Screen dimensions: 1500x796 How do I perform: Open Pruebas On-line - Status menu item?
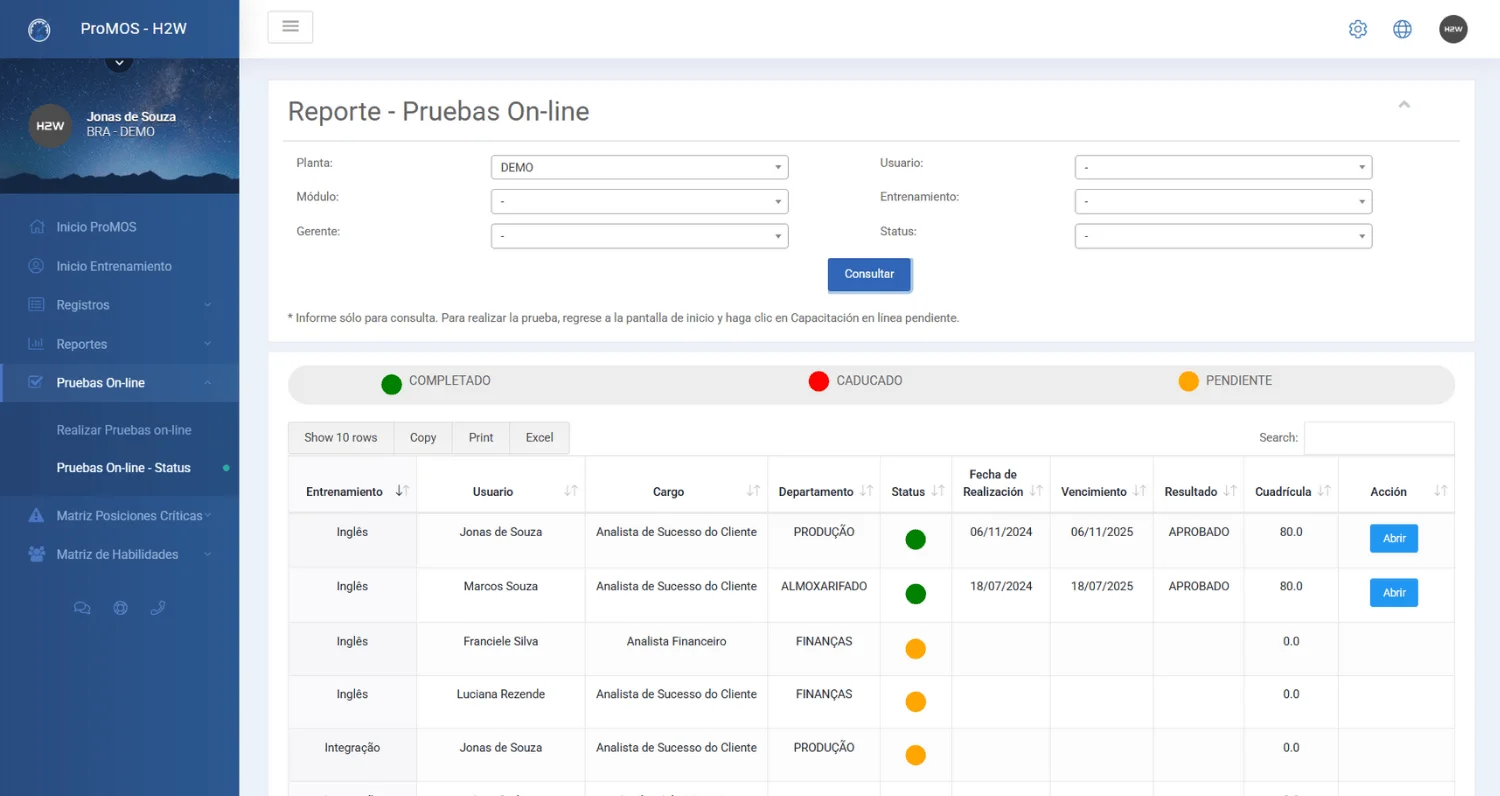click(x=123, y=467)
